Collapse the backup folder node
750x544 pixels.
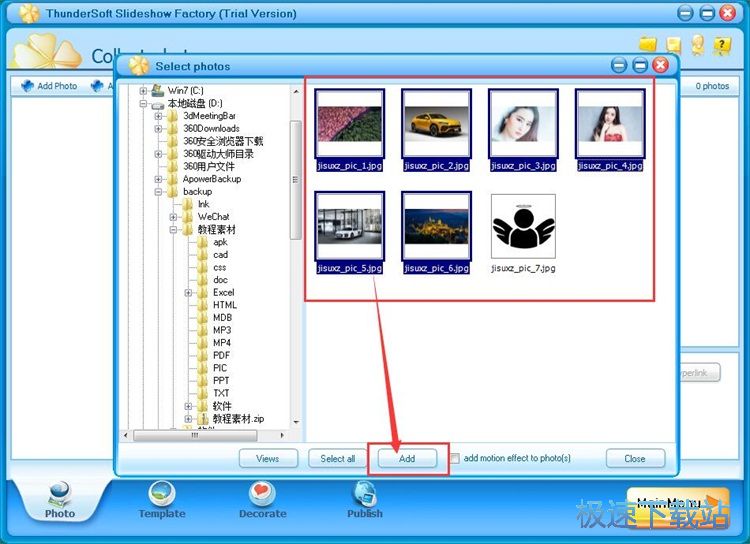click(158, 192)
